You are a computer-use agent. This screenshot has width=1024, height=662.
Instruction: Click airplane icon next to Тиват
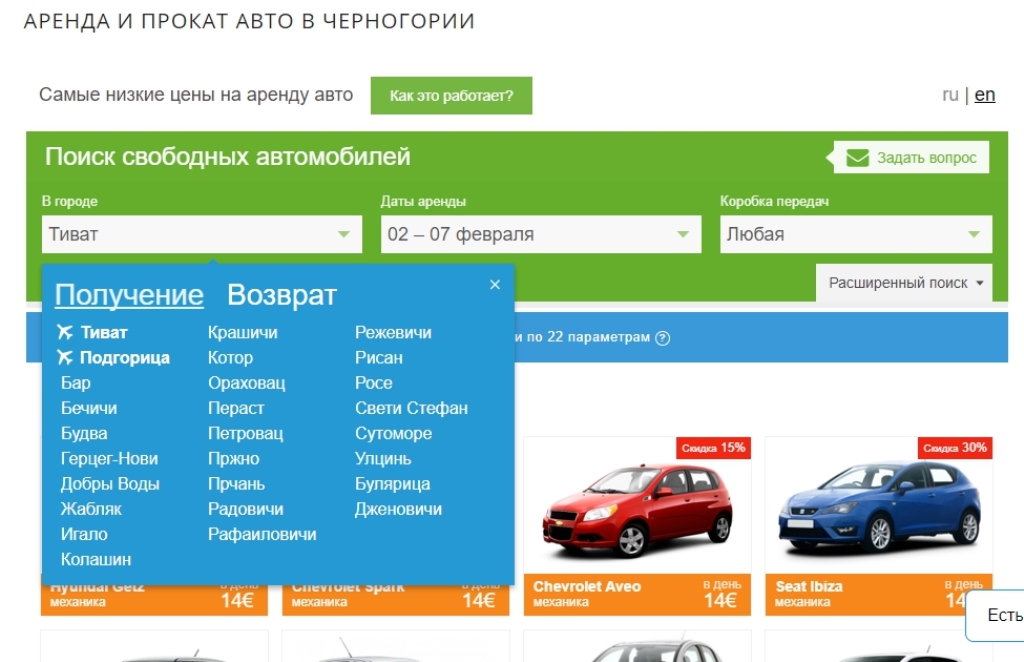(x=65, y=332)
